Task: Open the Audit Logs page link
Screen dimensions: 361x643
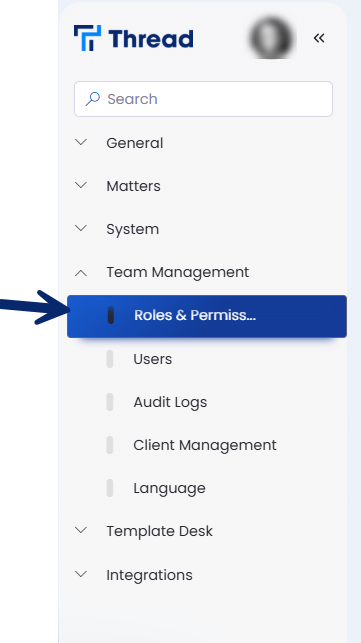Action: point(170,402)
